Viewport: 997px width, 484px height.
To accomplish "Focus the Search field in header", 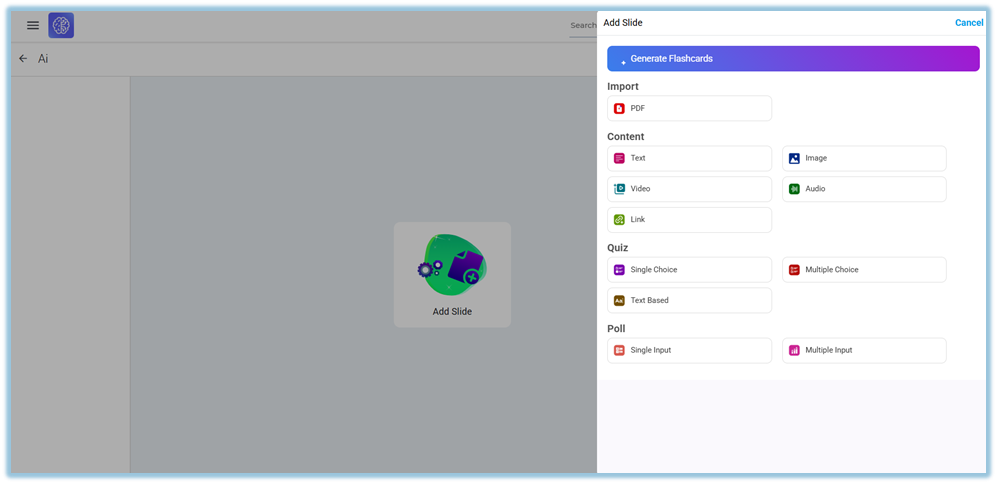I will click(582, 26).
